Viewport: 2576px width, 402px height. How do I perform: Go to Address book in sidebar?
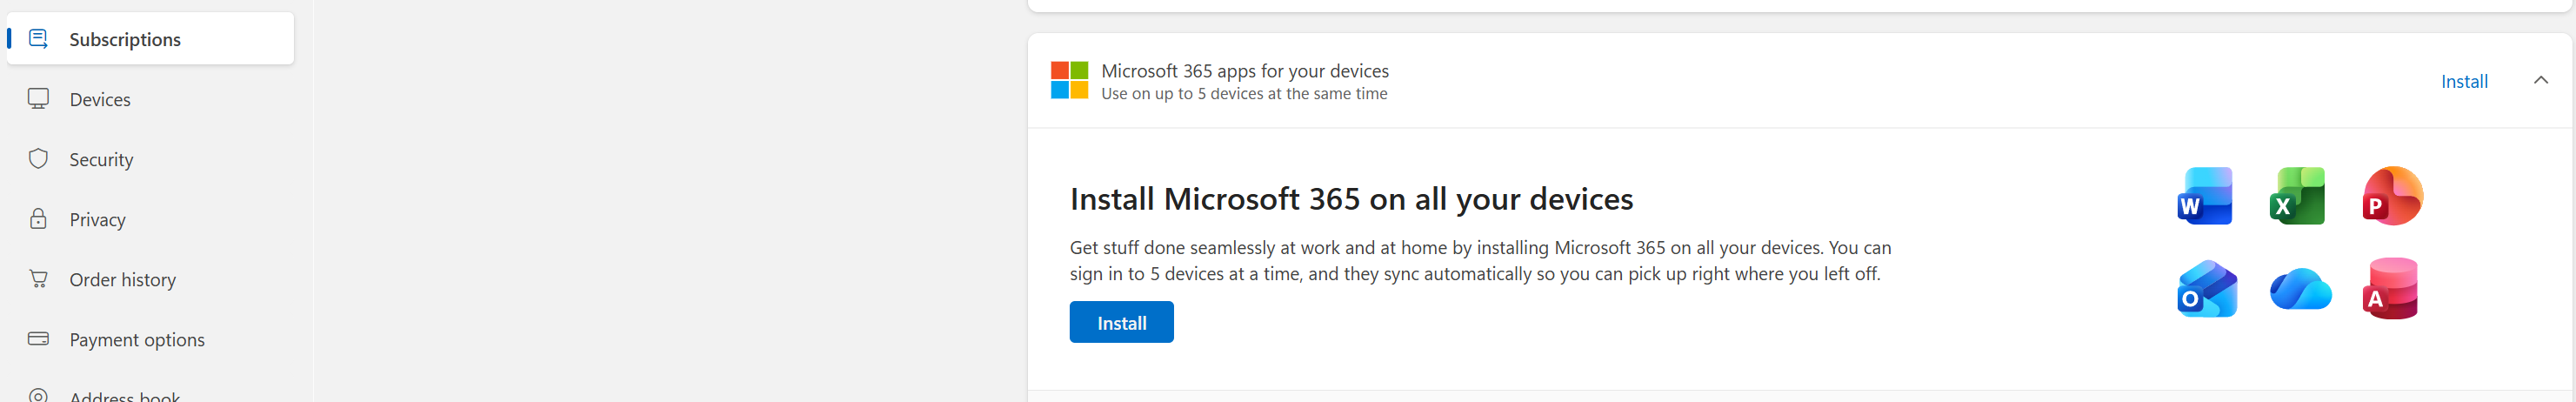click(124, 396)
